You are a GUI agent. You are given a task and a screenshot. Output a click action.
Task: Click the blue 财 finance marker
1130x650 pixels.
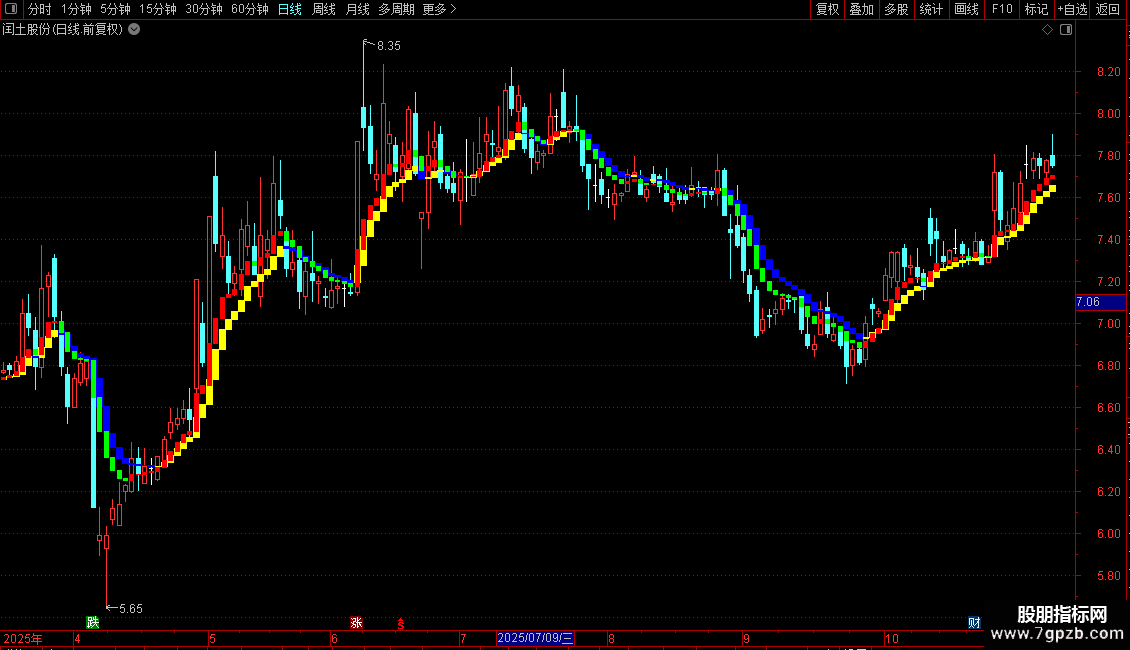974,623
